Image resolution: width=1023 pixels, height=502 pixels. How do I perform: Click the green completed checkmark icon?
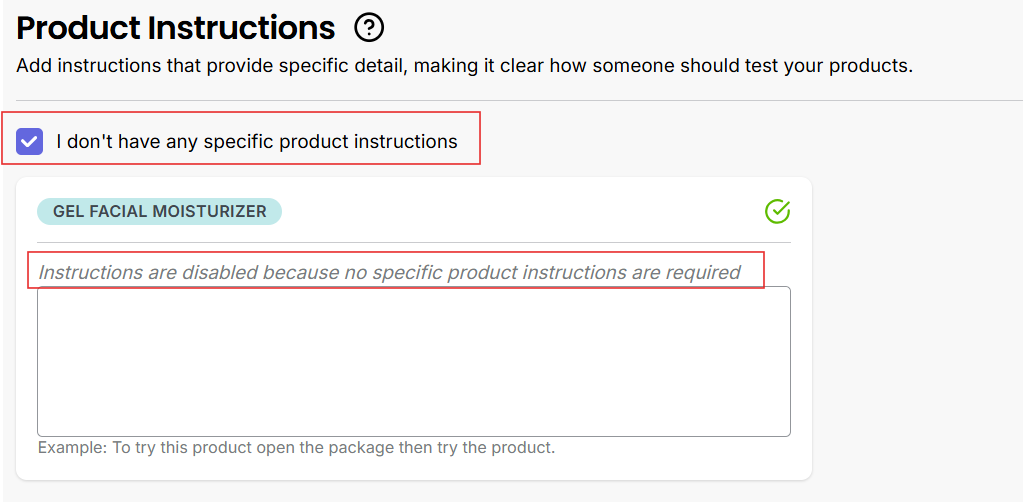pyautogui.click(x=777, y=211)
